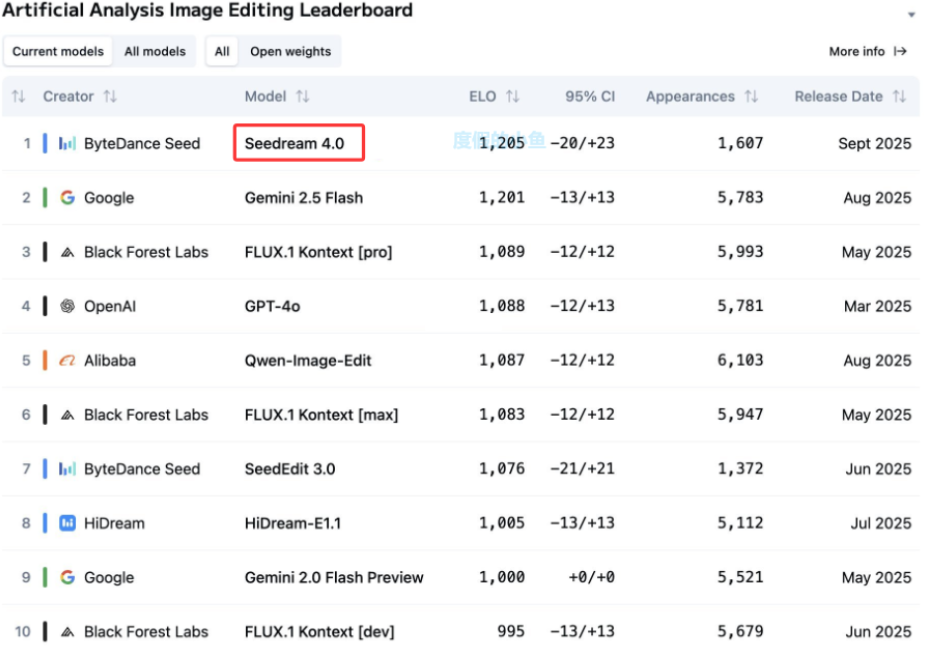Select the Gemini 2.5 Flash model
The width and height of the screenshot is (932, 651).
click(304, 197)
